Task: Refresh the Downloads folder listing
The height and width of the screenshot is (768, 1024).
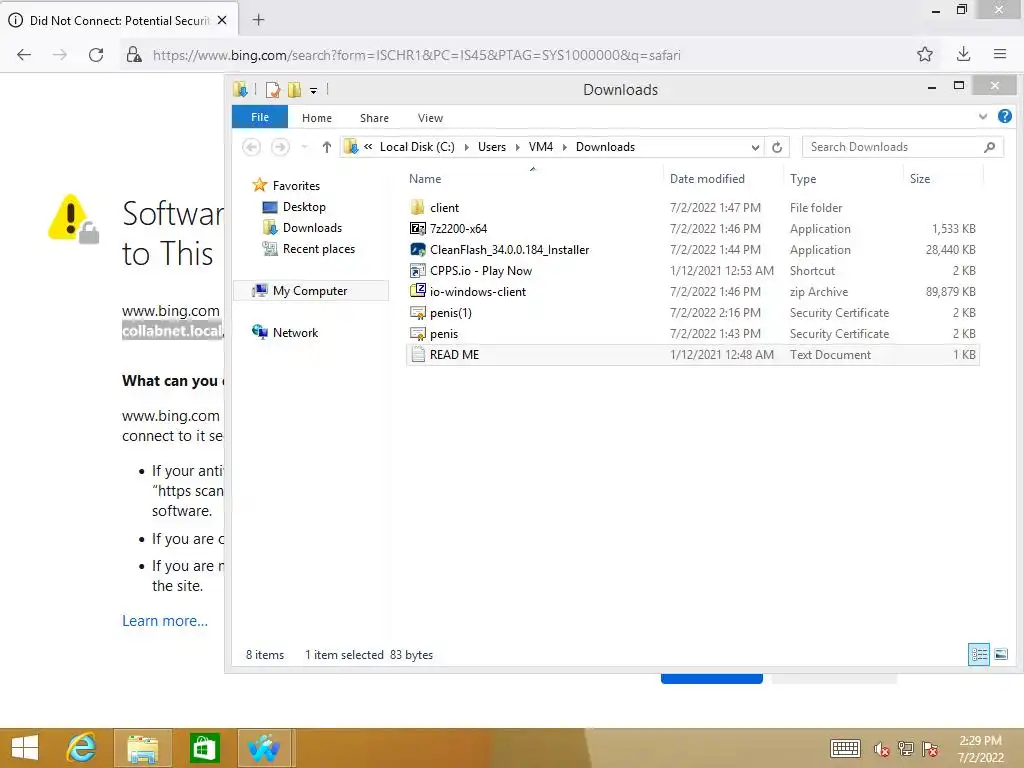Action: 777,147
